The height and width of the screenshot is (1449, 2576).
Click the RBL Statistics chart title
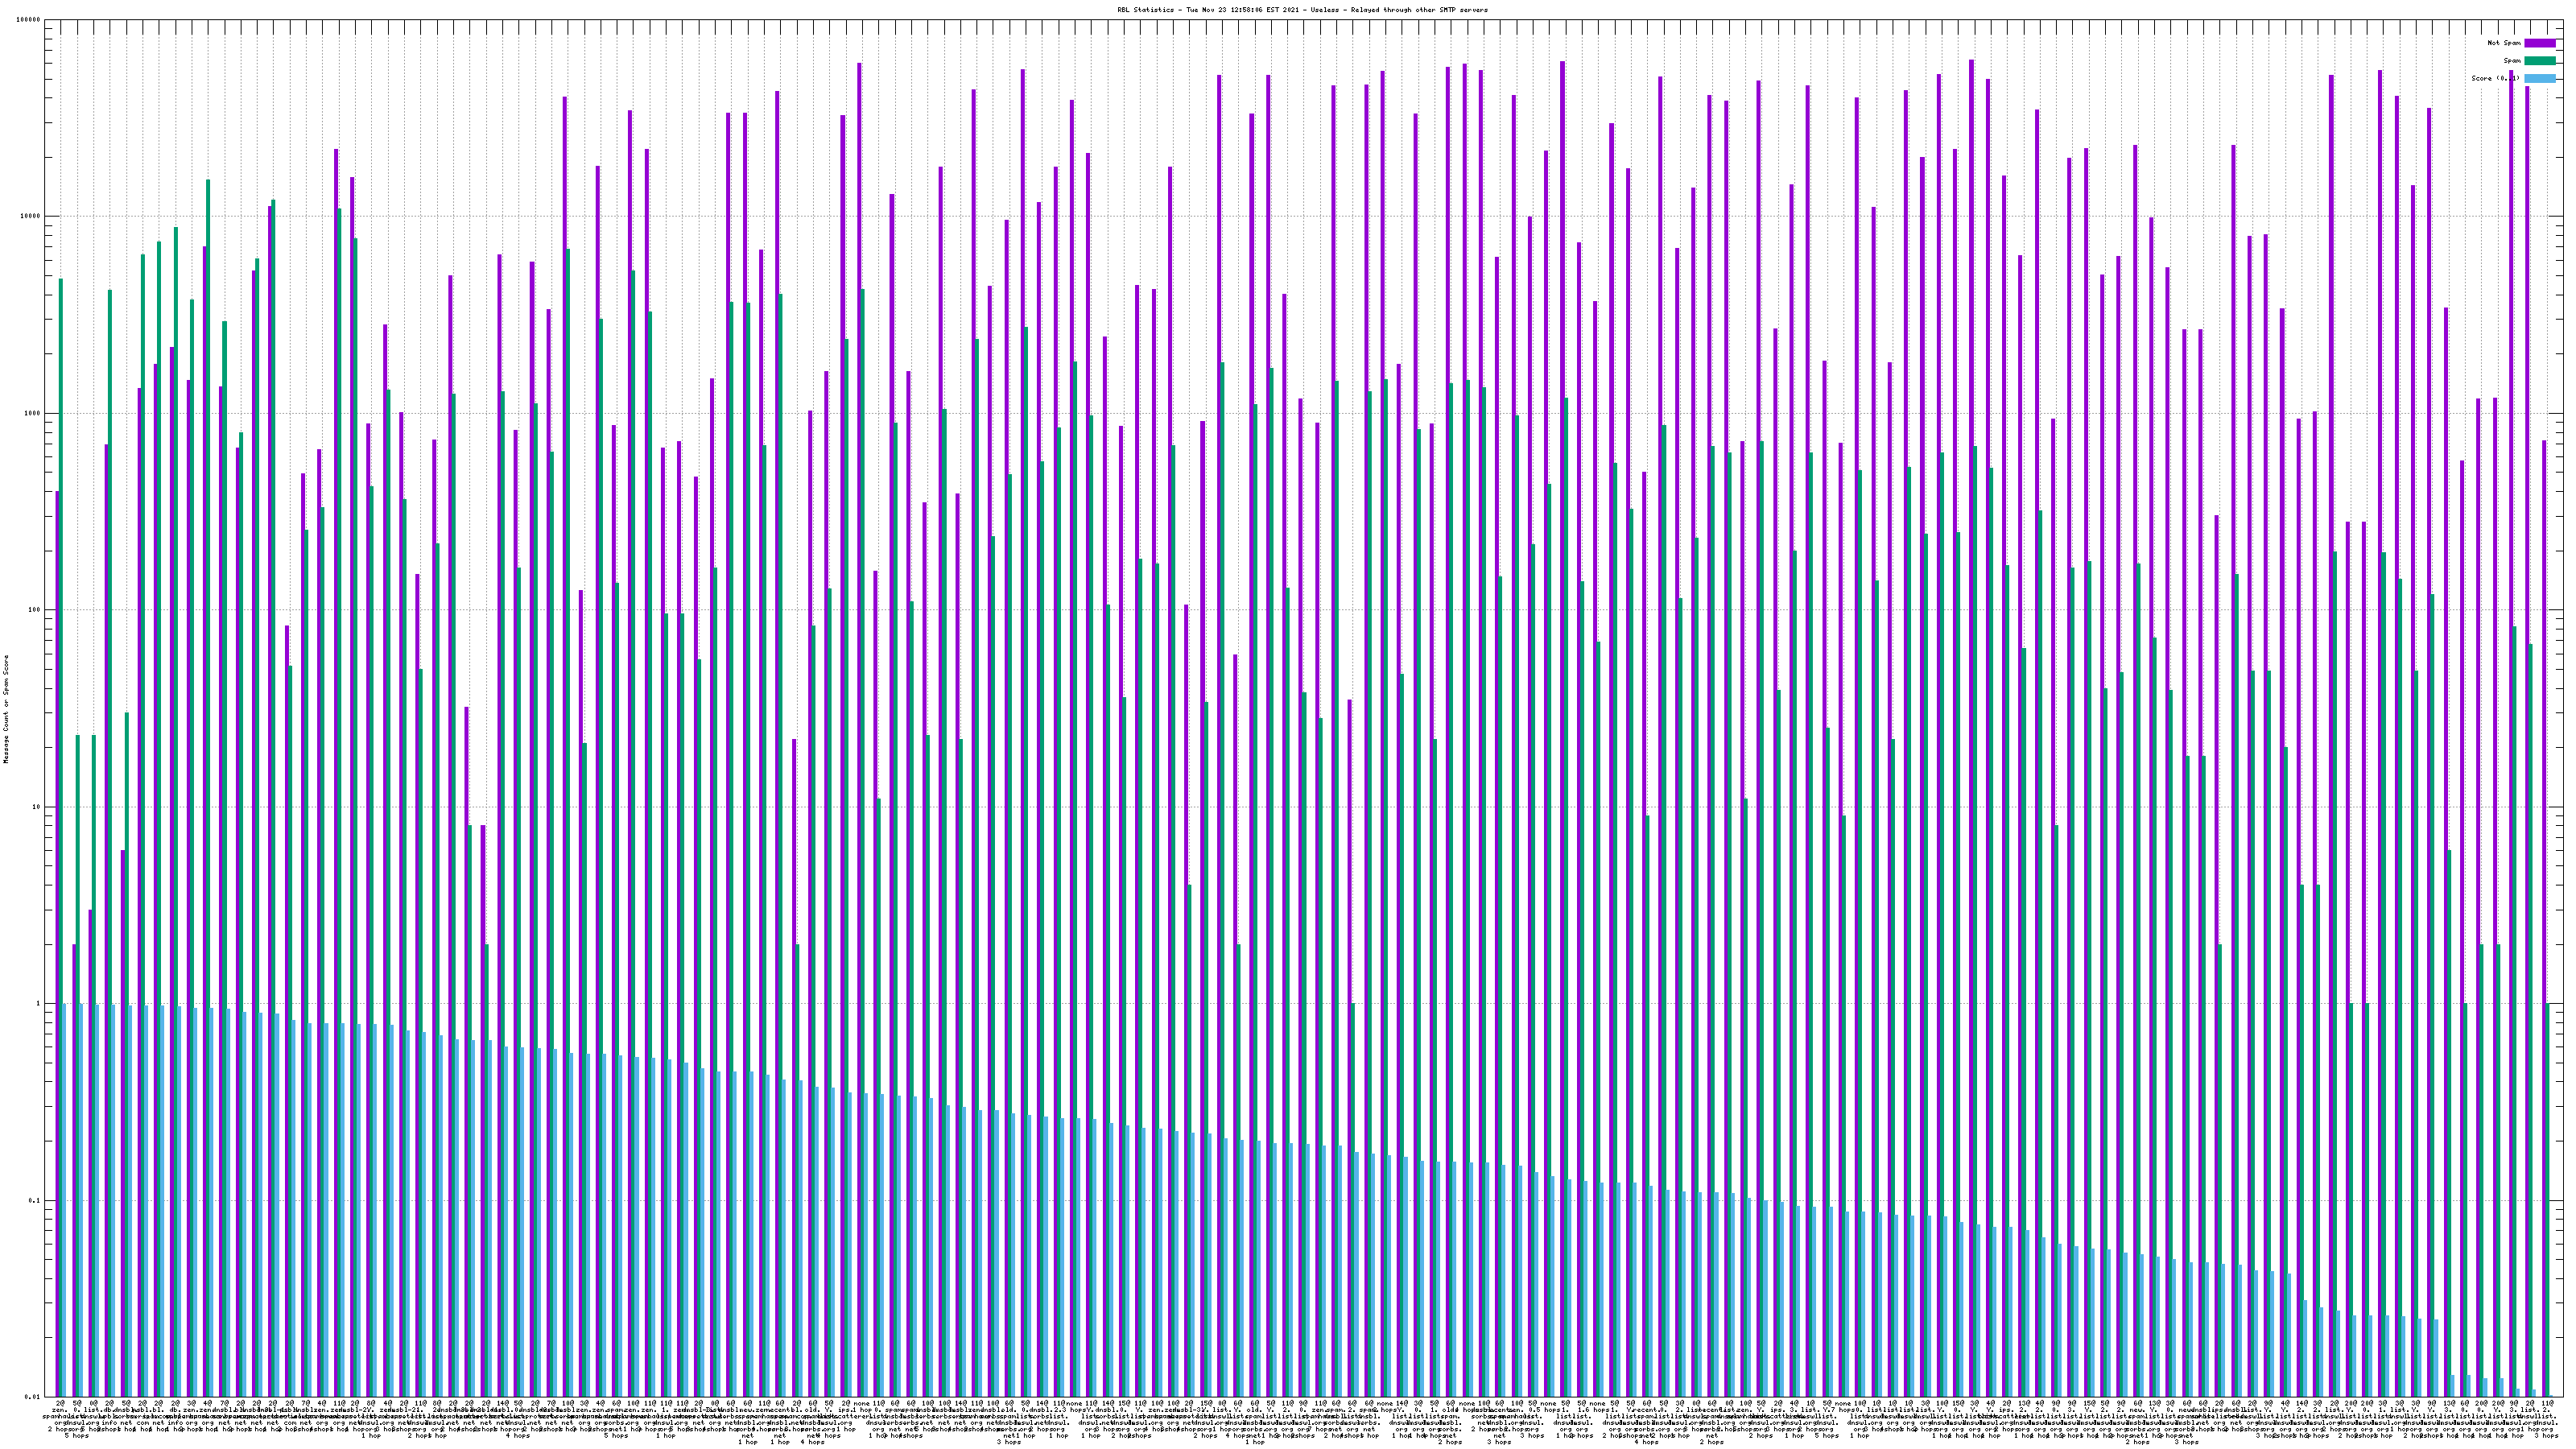(1302, 10)
